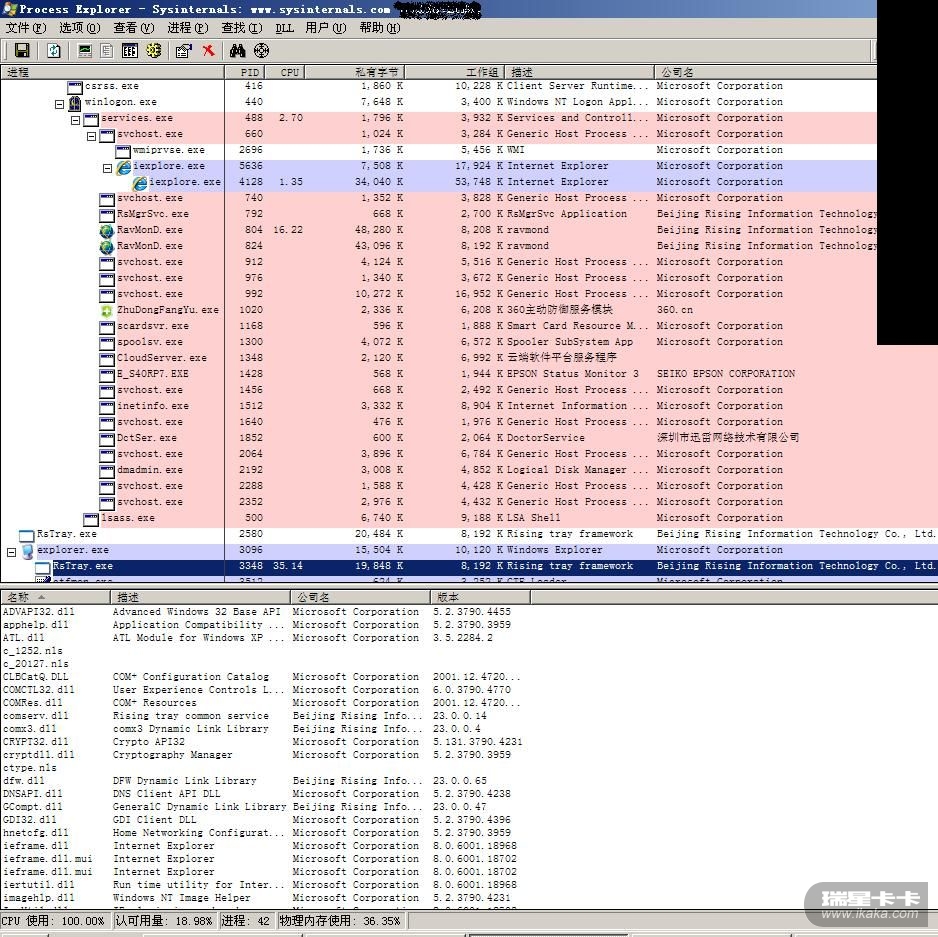Screen dimensions: 938x937
Task: Click the first iexplore.exe icon, PID 5636
Action: click(123, 166)
